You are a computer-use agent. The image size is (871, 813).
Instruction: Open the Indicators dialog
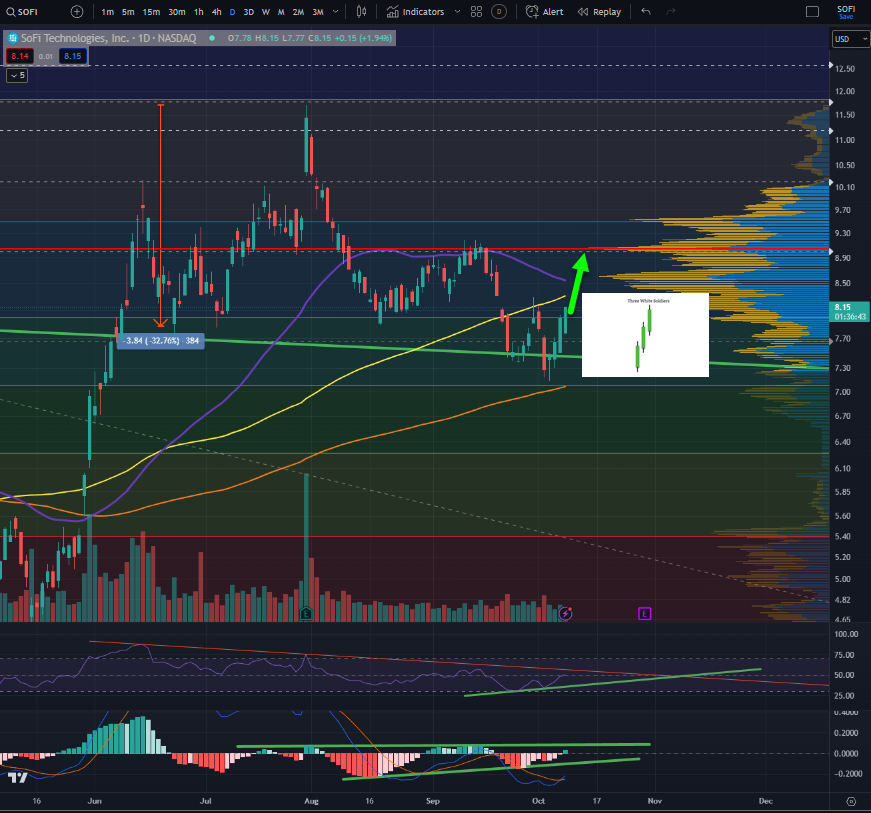tap(416, 12)
